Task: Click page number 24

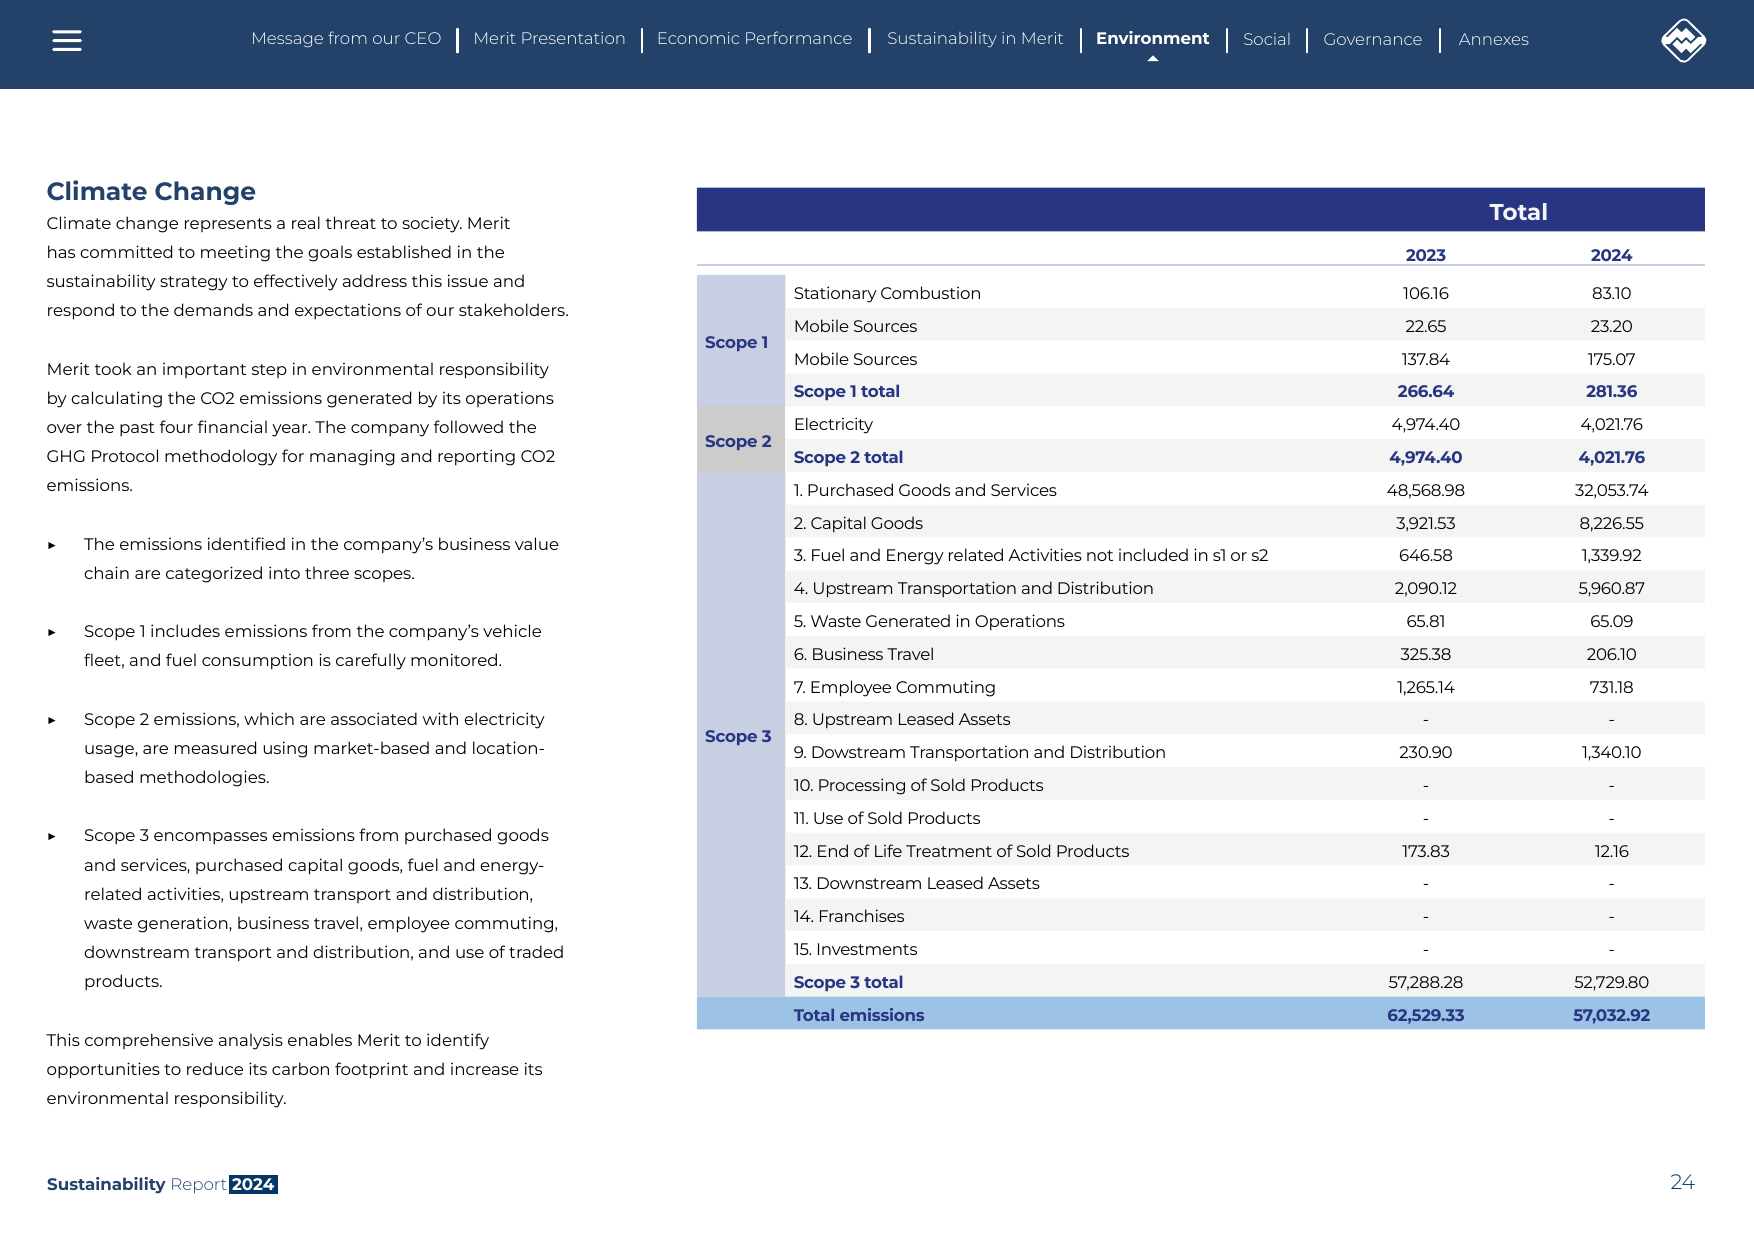Action: coord(1682,1182)
